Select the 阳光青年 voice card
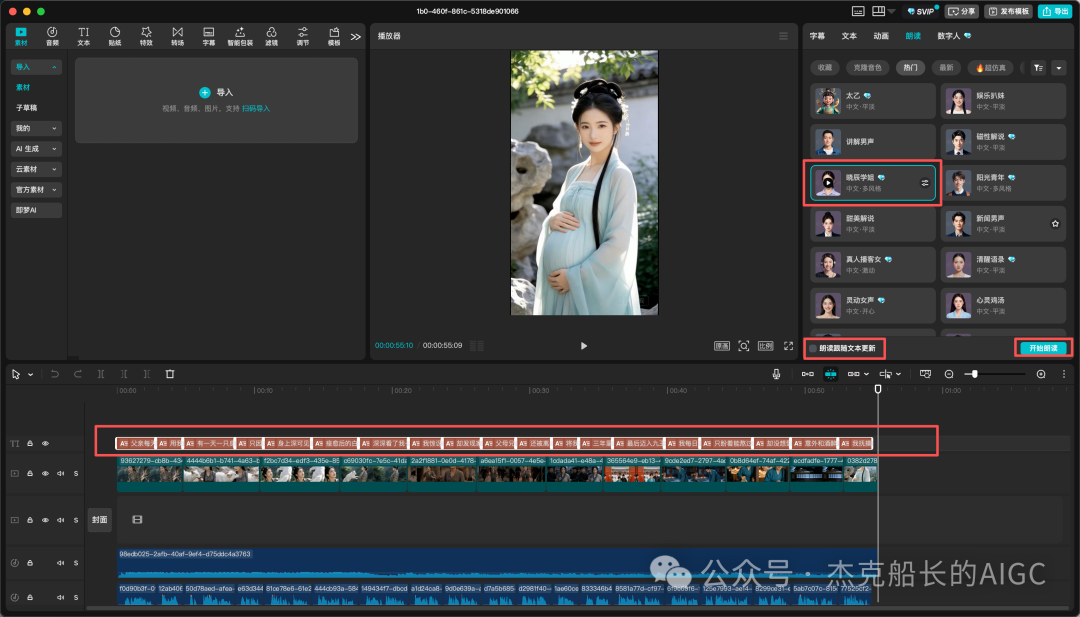Viewport: 1080px width, 617px height. click(x=1003, y=182)
